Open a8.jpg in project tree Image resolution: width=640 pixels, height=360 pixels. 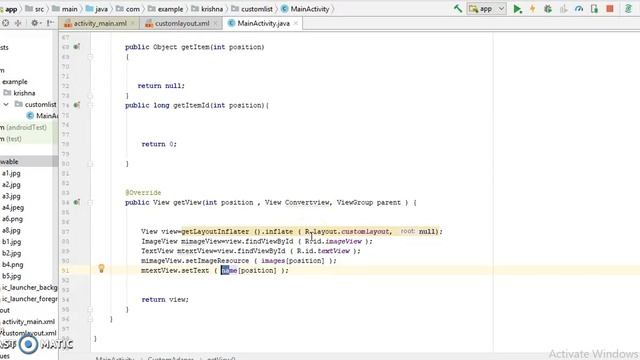[11, 230]
